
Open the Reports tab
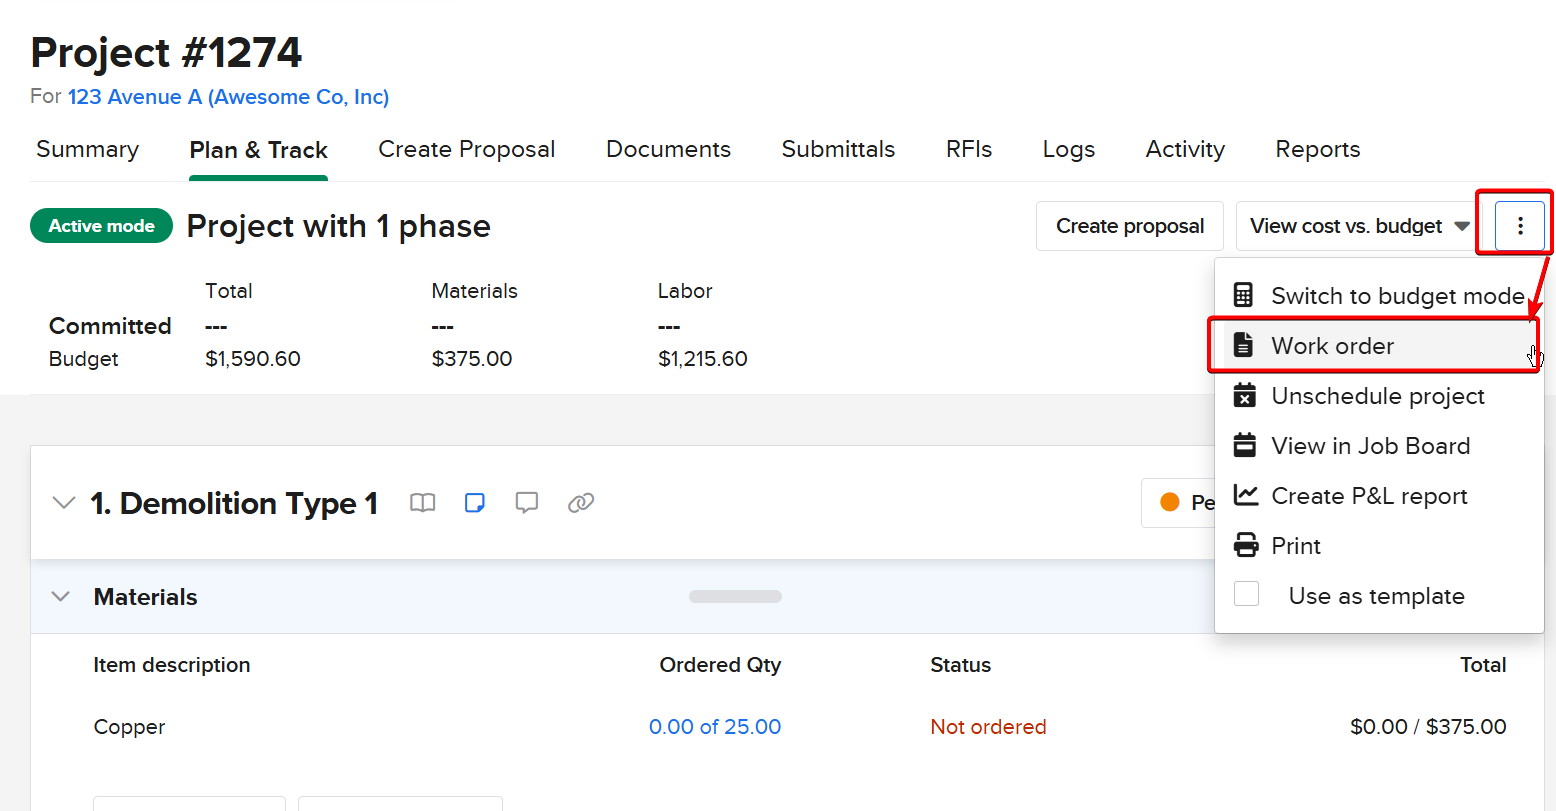(1317, 149)
